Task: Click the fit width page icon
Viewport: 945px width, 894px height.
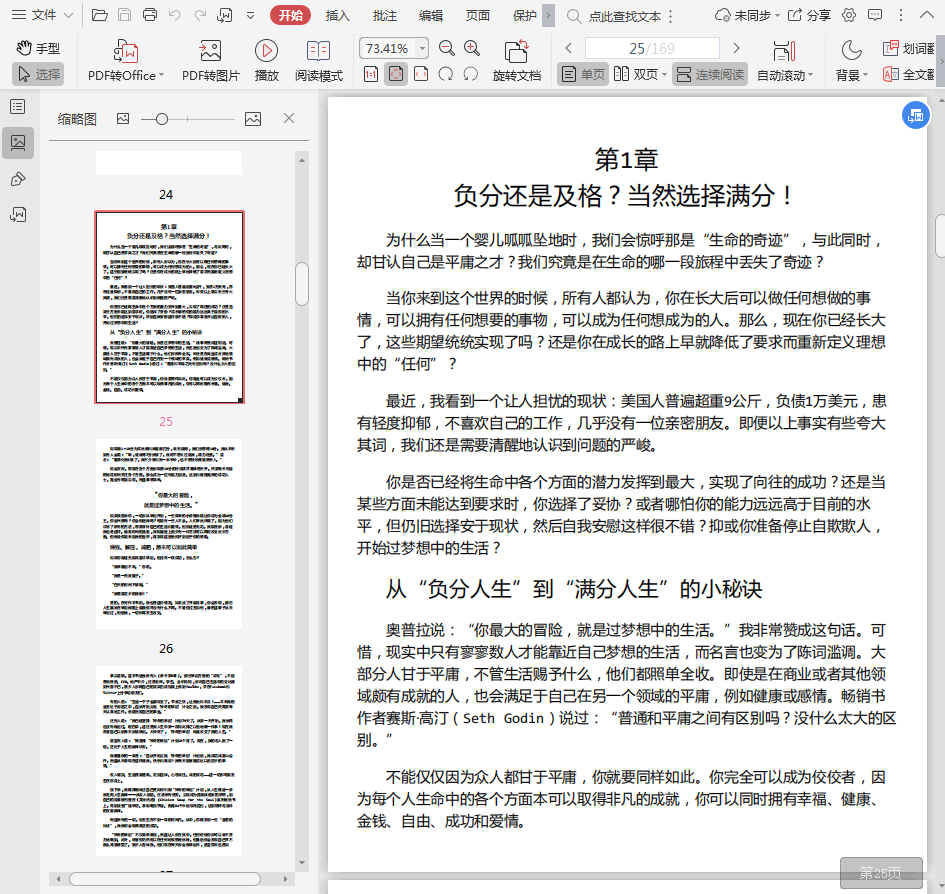Action: [x=421, y=74]
